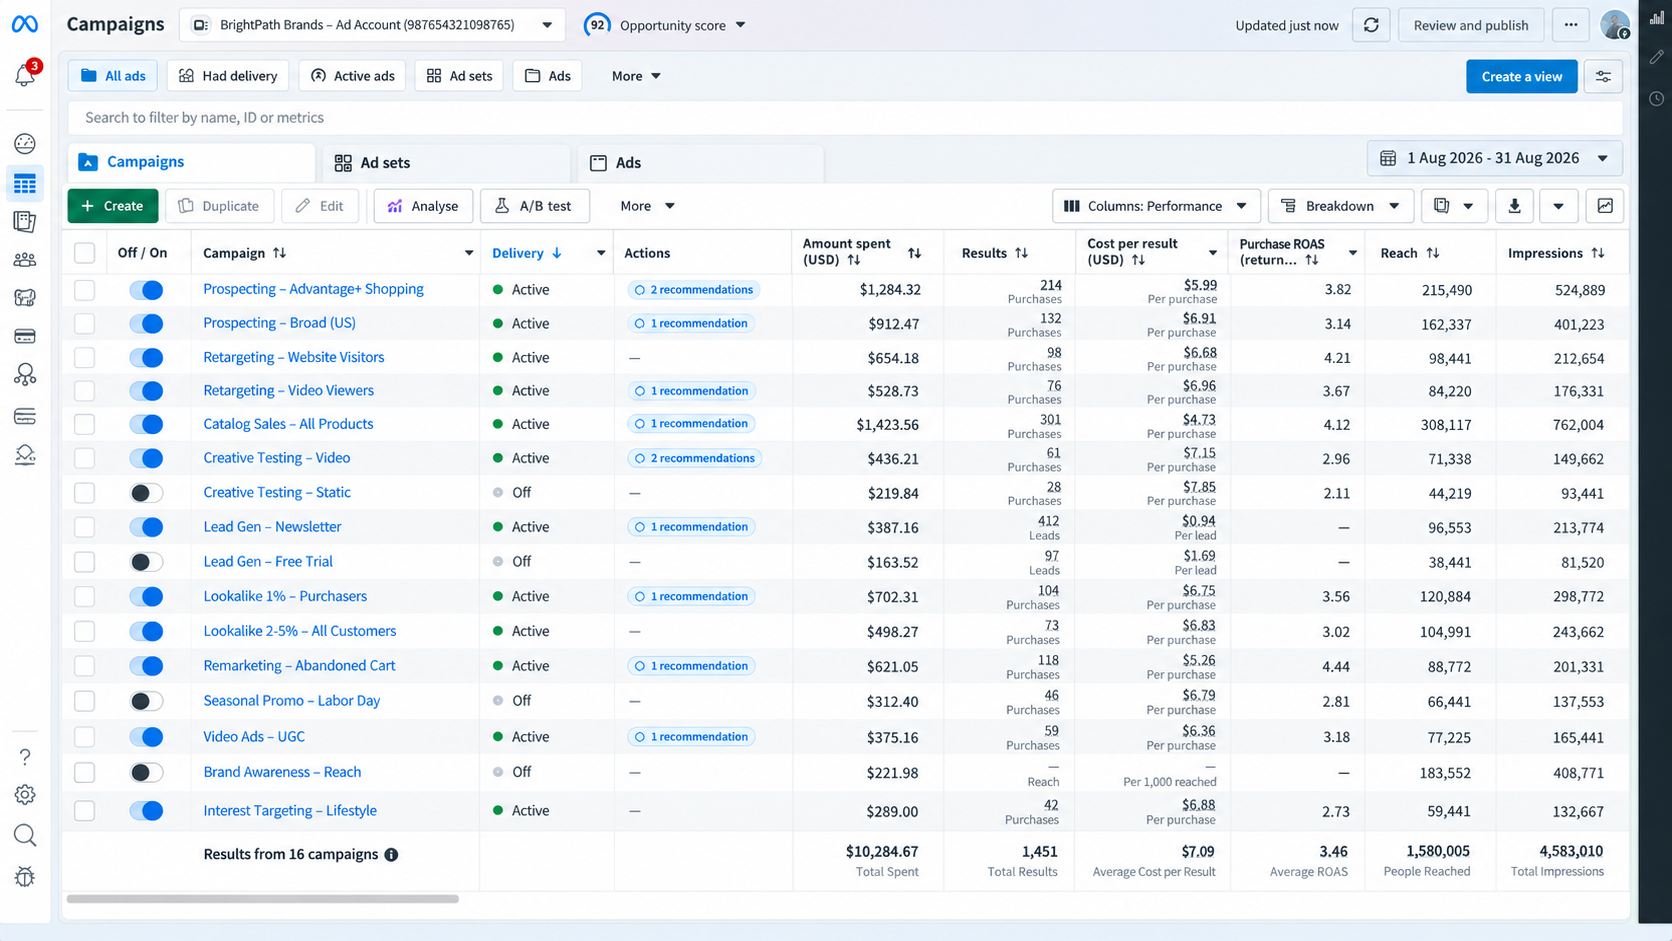Viewport: 1672px width, 941px height.
Task: Enable Lead Gen – Free Trial toggle
Action: click(146, 562)
